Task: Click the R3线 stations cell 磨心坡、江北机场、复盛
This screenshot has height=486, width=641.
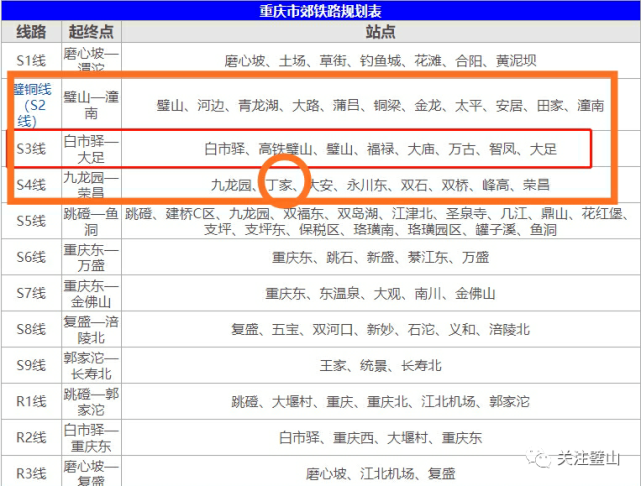Action: click(380, 471)
